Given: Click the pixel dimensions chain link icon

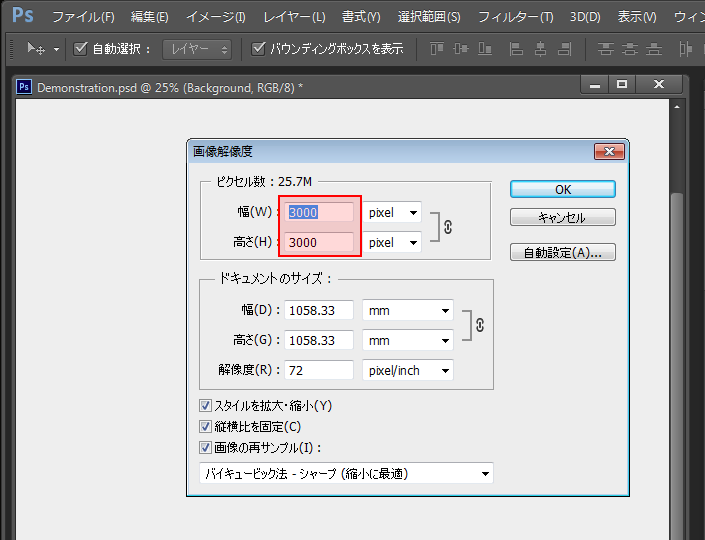Looking at the screenshot, I should (448, 227).
